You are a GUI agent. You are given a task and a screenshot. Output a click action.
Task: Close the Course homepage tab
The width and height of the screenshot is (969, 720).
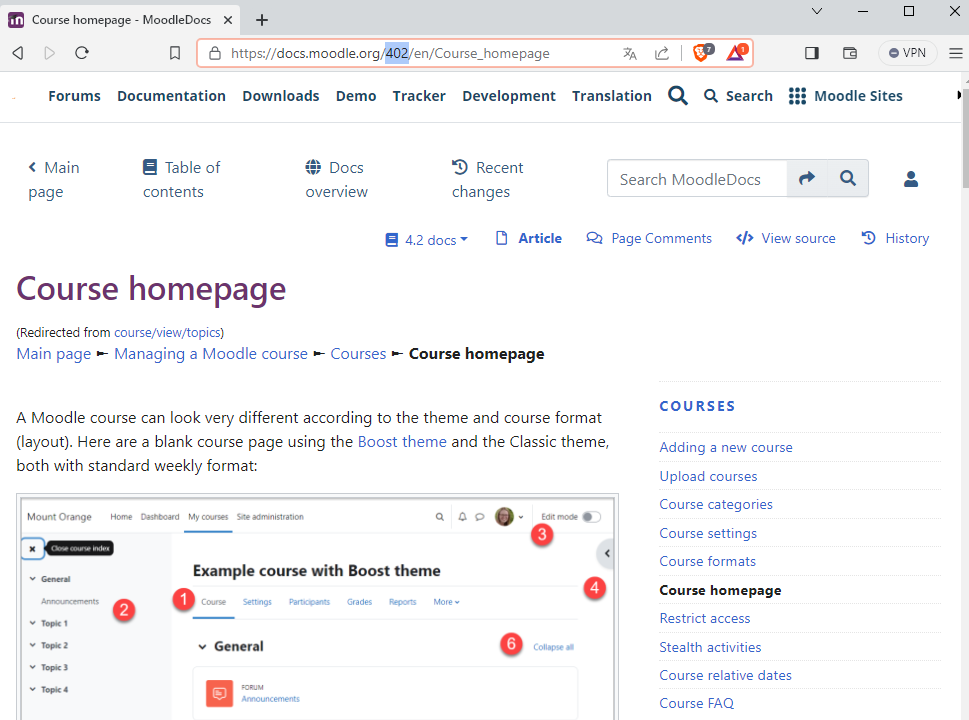point(228,20)
